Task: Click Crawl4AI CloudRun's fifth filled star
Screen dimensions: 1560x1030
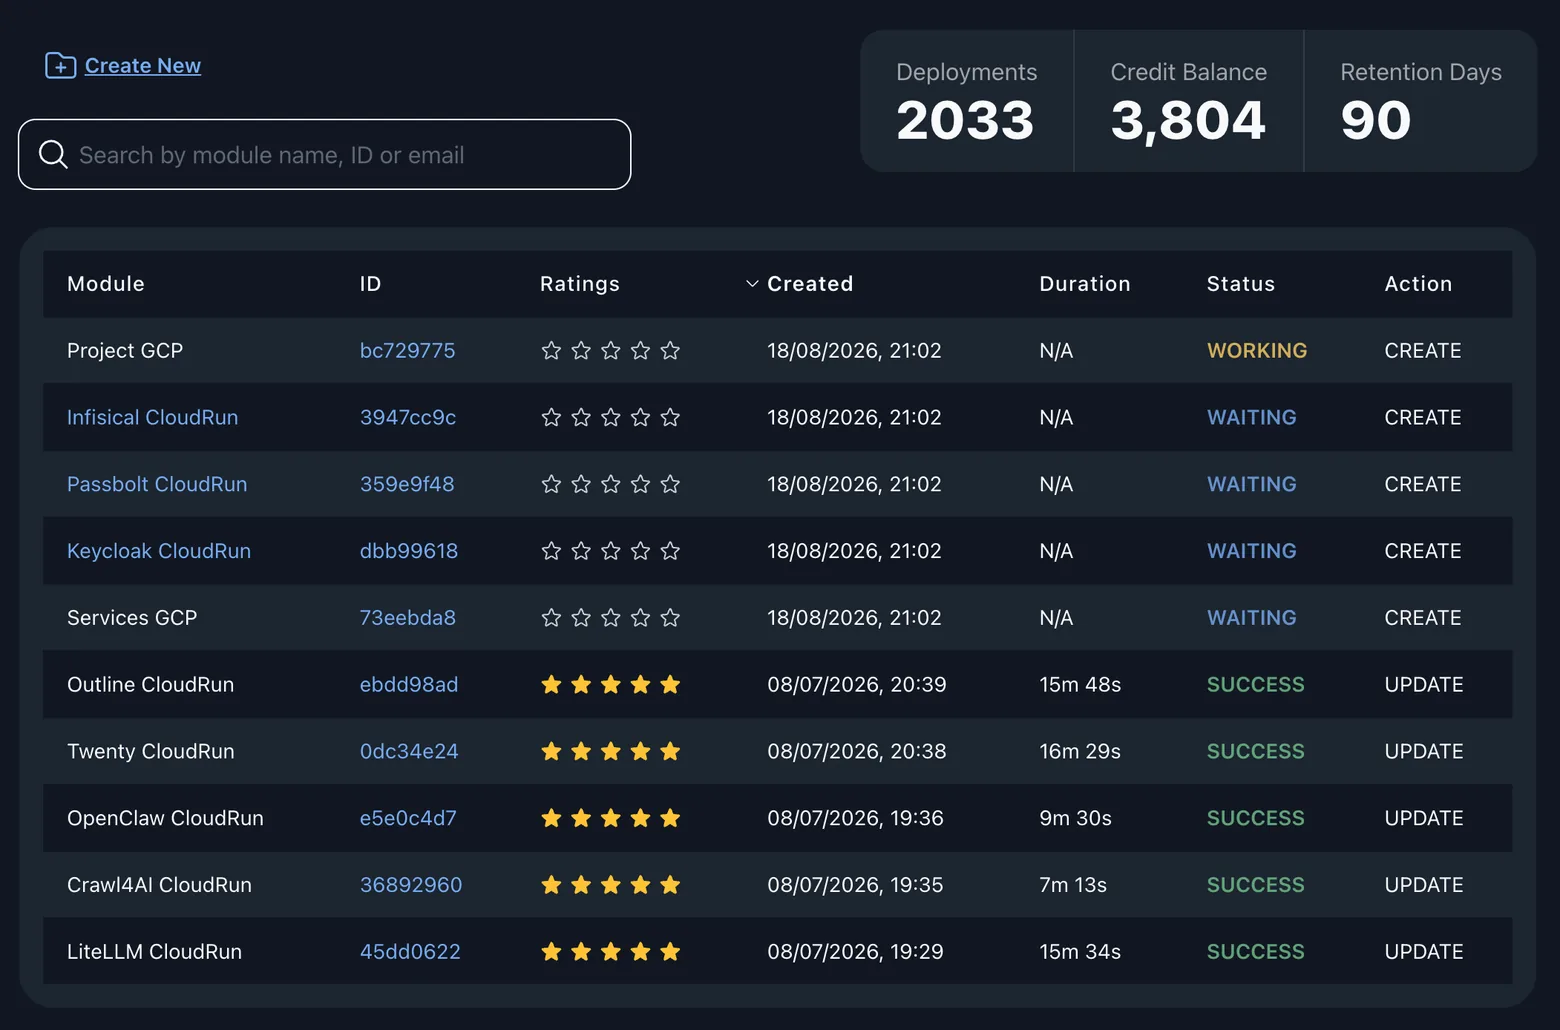Action: pyautogui.click(x=670, y=885)
